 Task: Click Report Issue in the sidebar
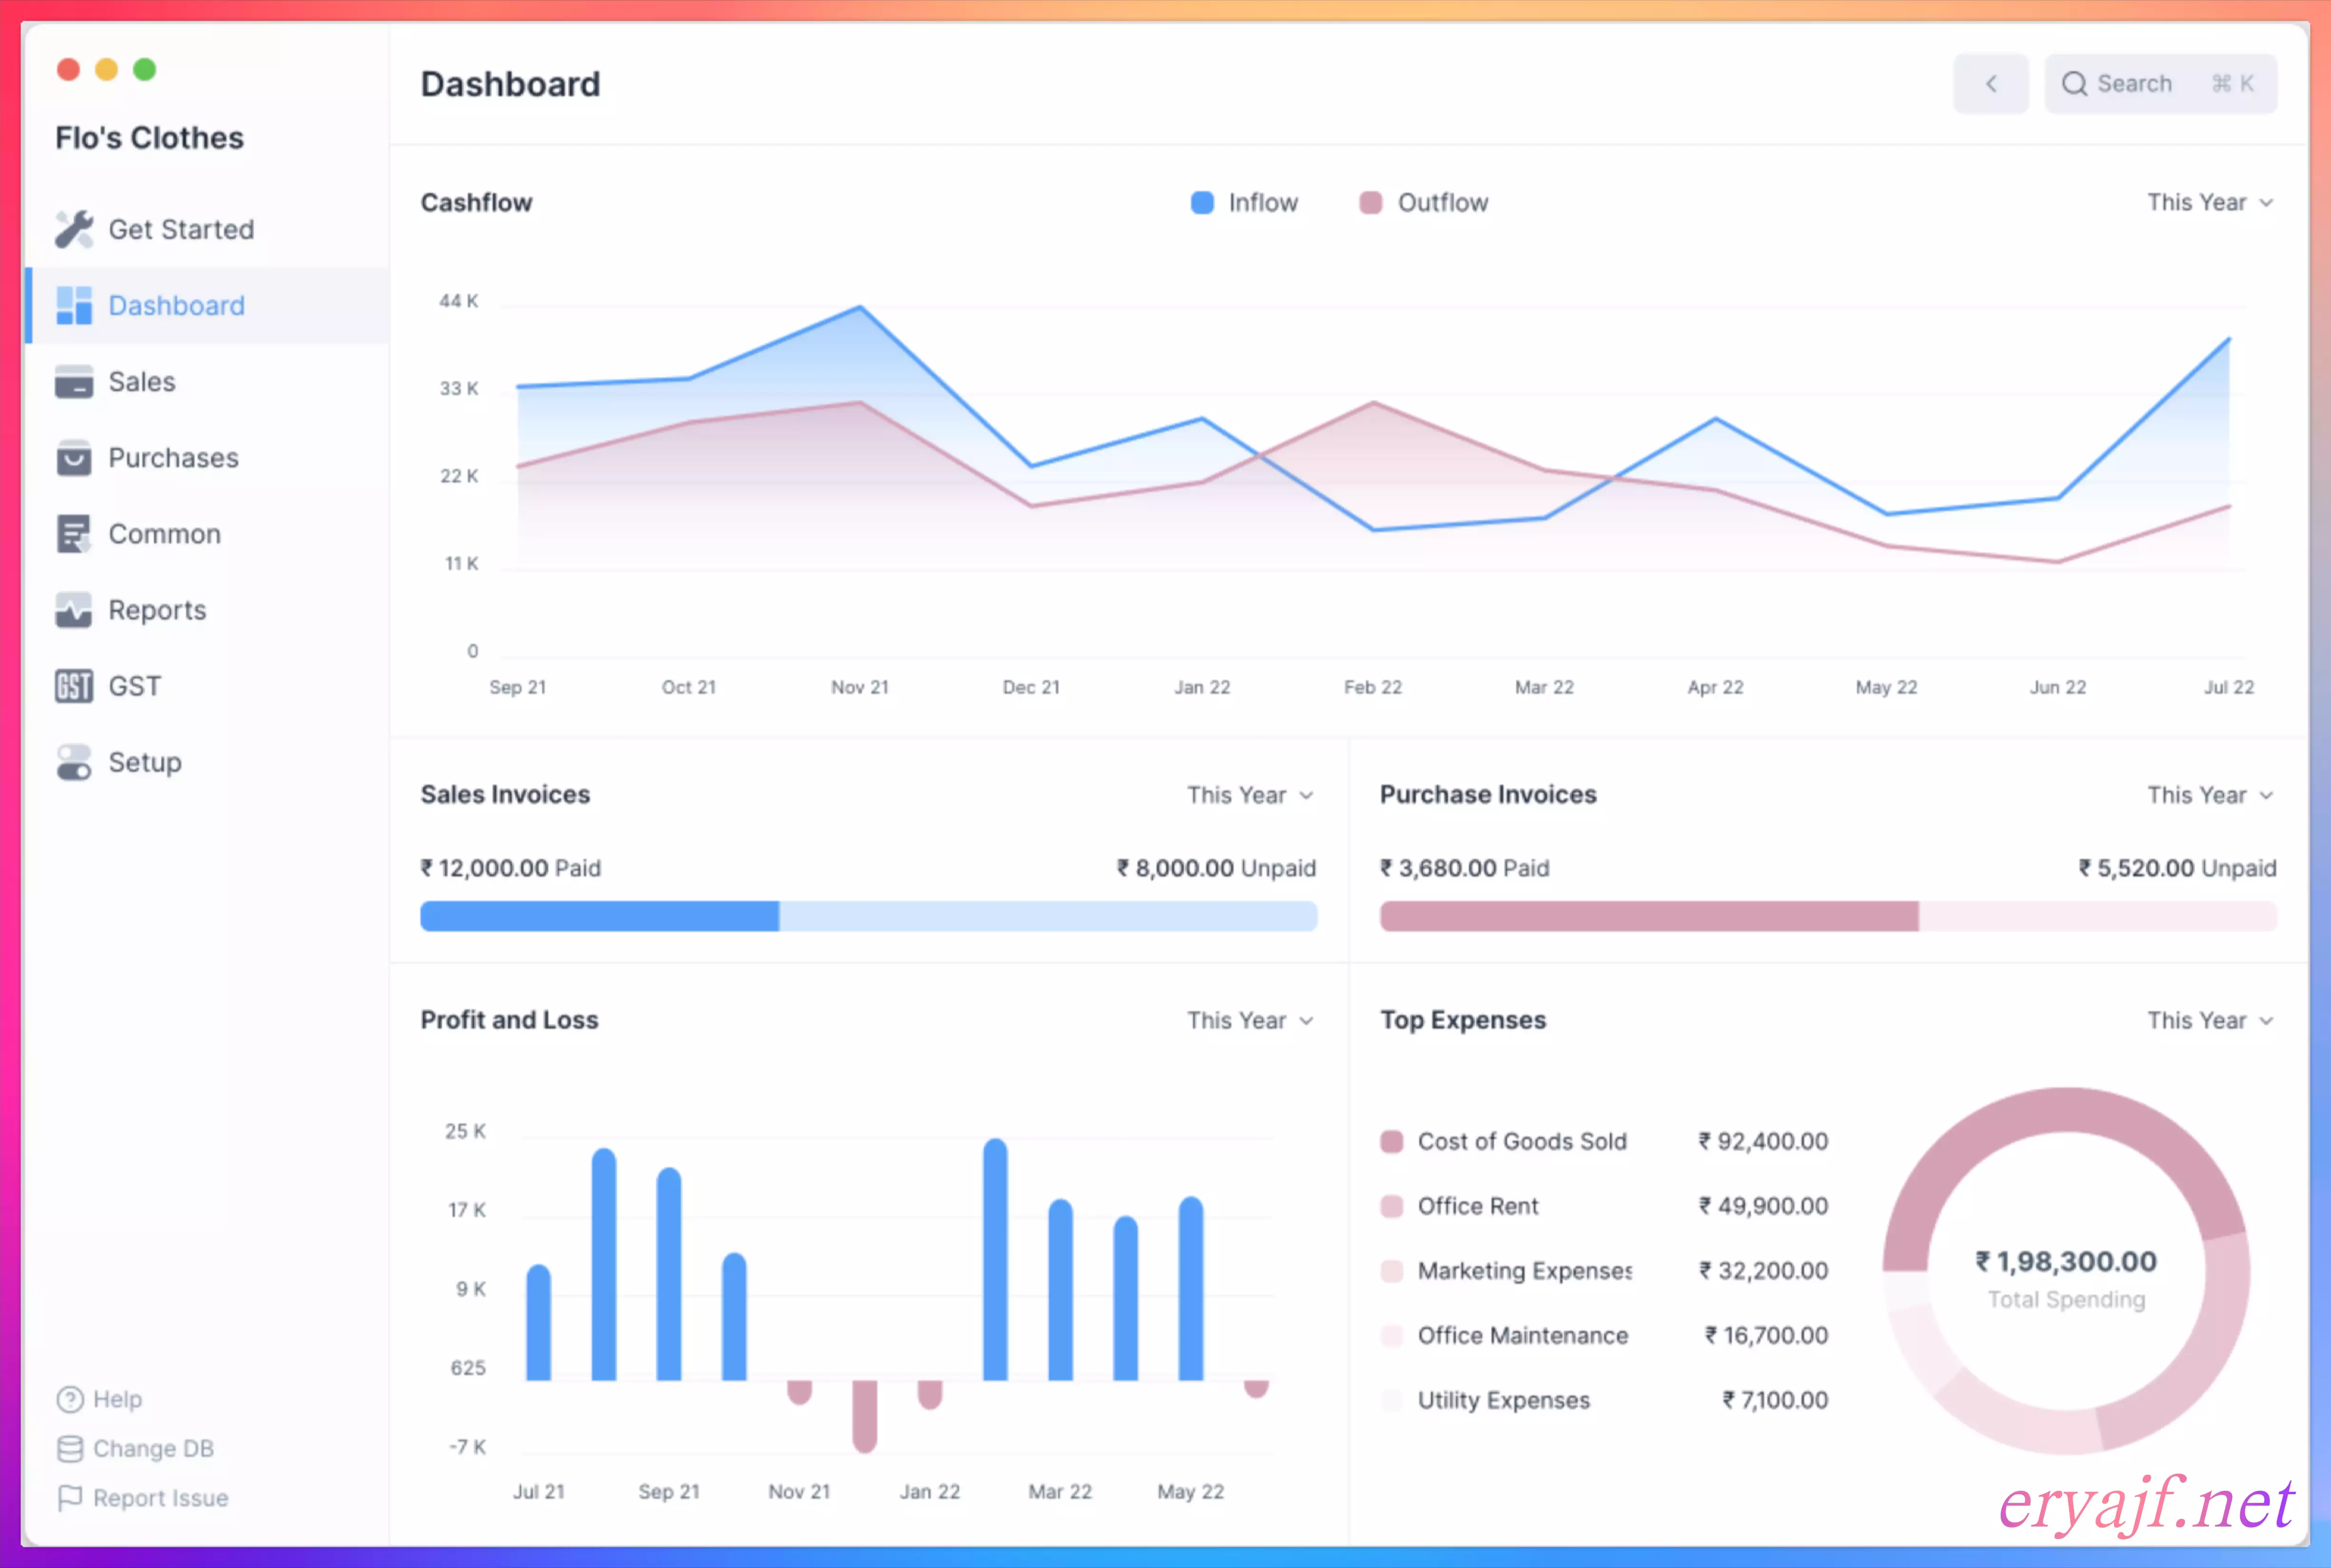tap(160, 1498)
